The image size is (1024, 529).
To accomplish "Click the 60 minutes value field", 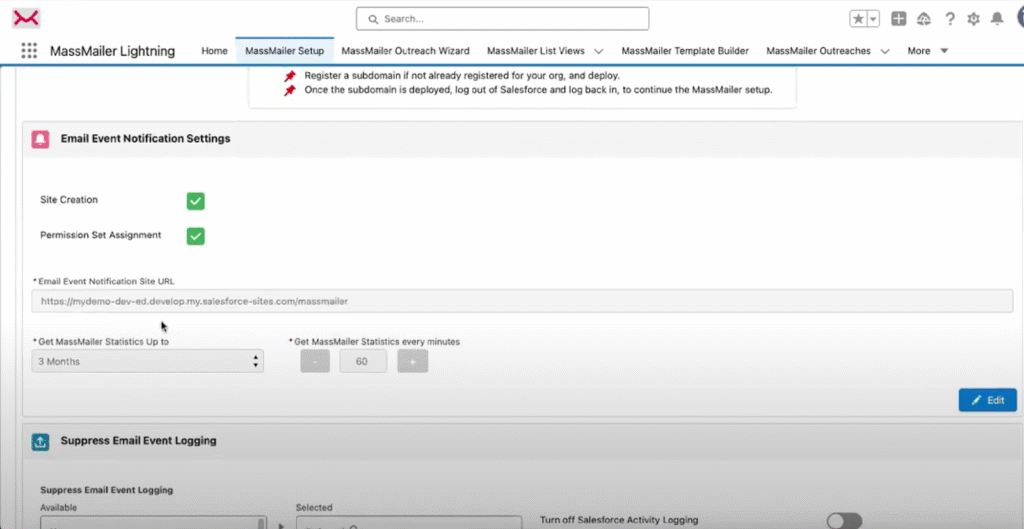I will coord(363,361).
